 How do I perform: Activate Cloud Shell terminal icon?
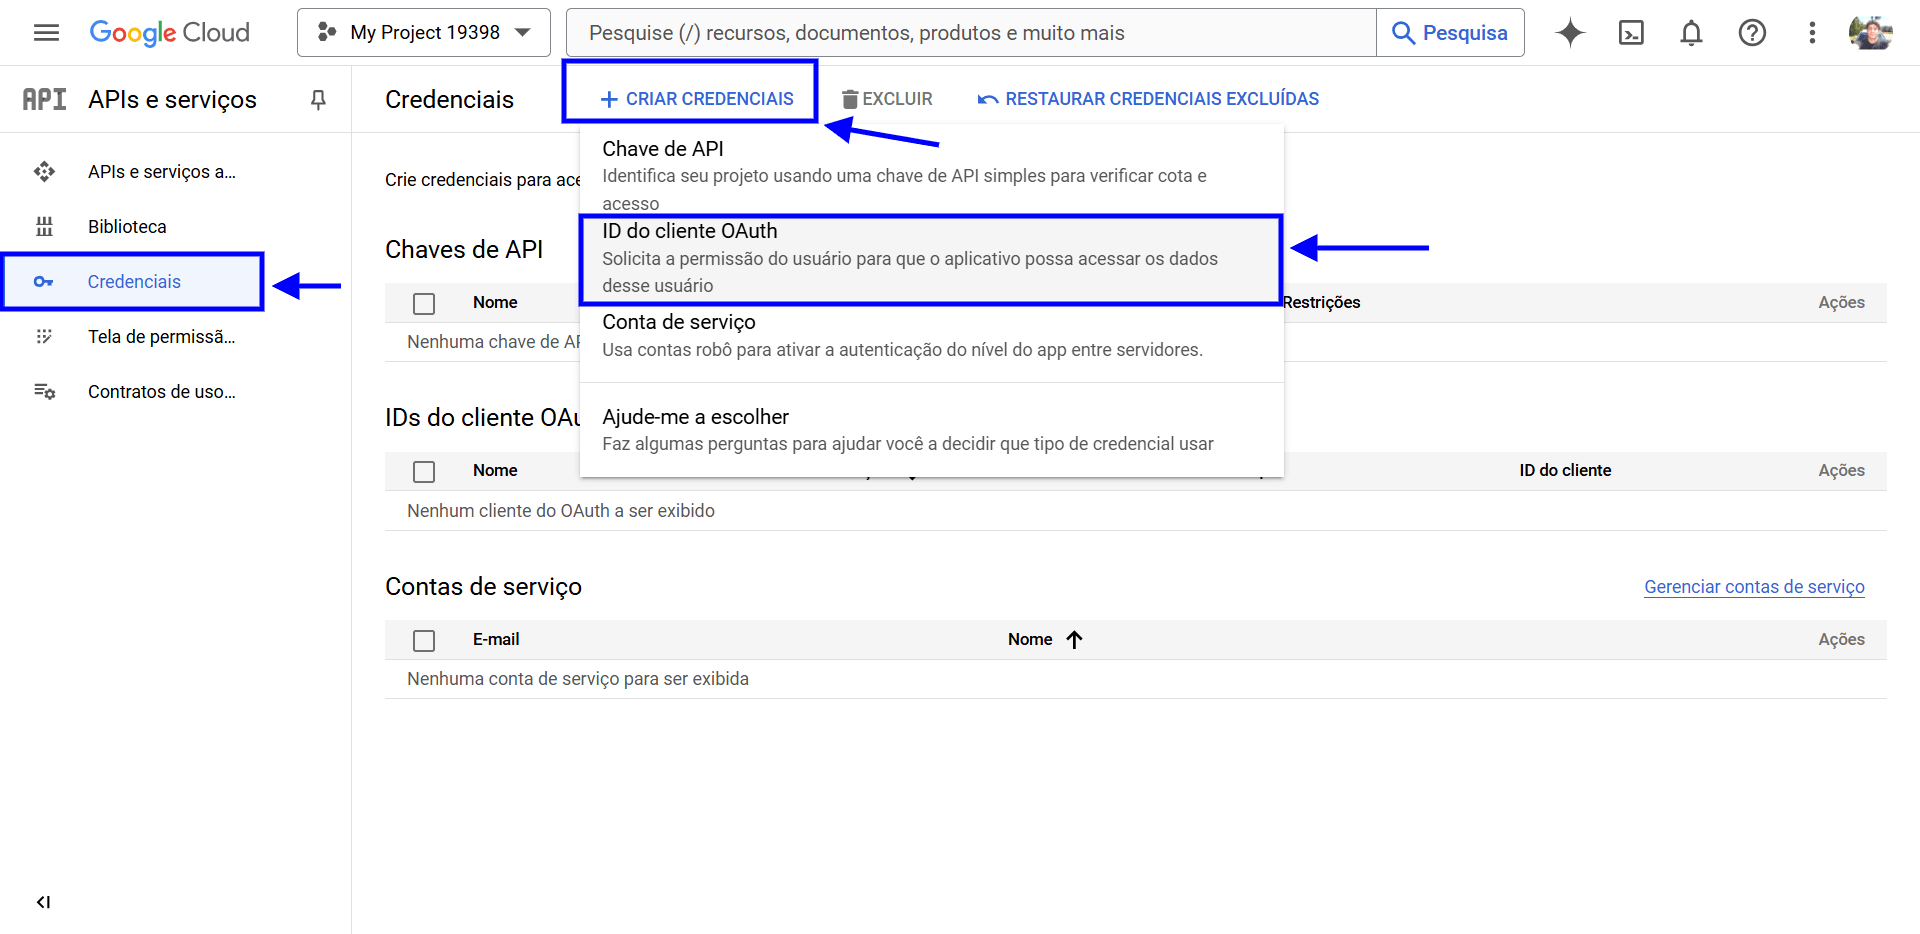[x=1631, y=33]
